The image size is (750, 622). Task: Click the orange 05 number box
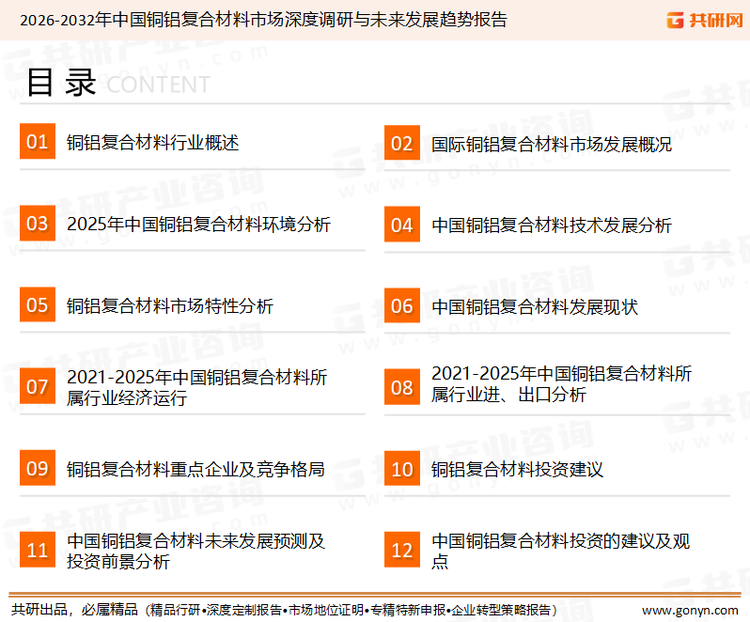pyautogui.click(x=37, y=304)
